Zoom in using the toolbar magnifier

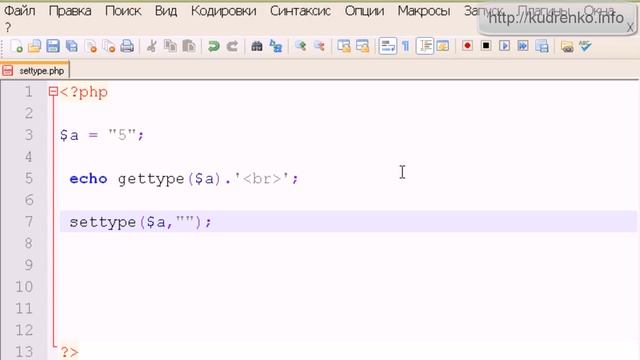point(301,46)
